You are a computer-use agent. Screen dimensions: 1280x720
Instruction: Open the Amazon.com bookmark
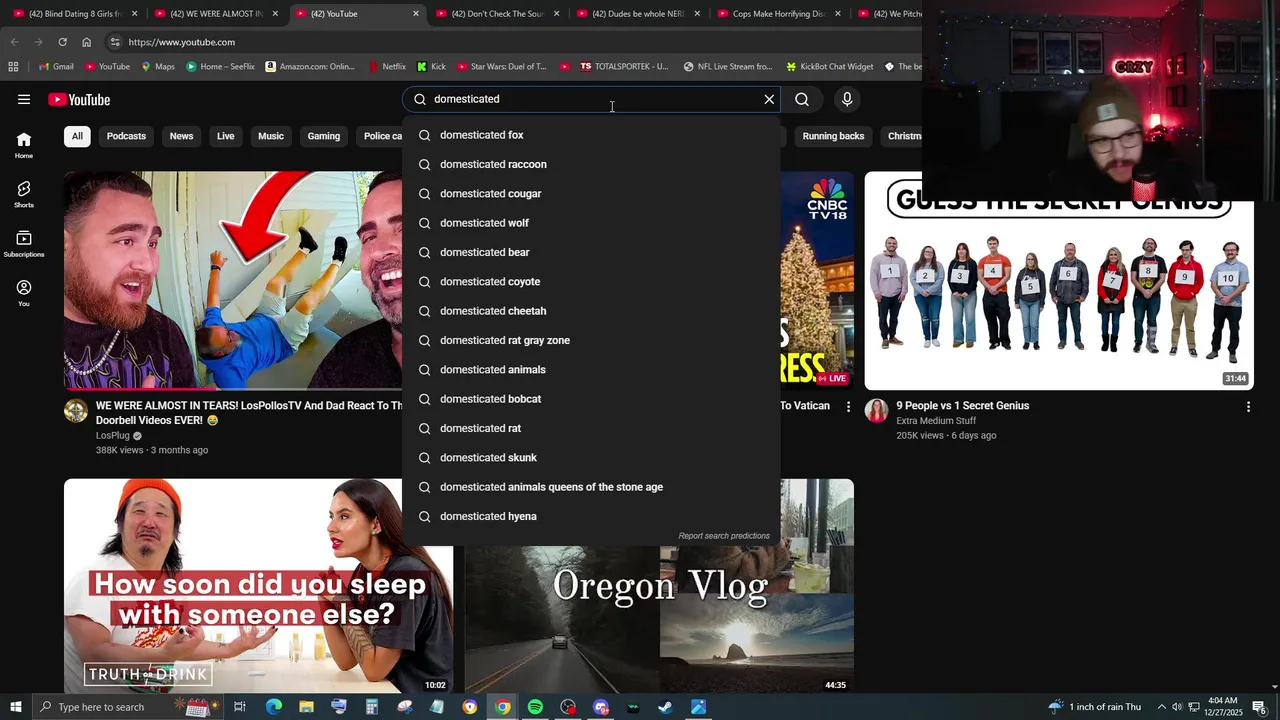click(x=310, y=67)
